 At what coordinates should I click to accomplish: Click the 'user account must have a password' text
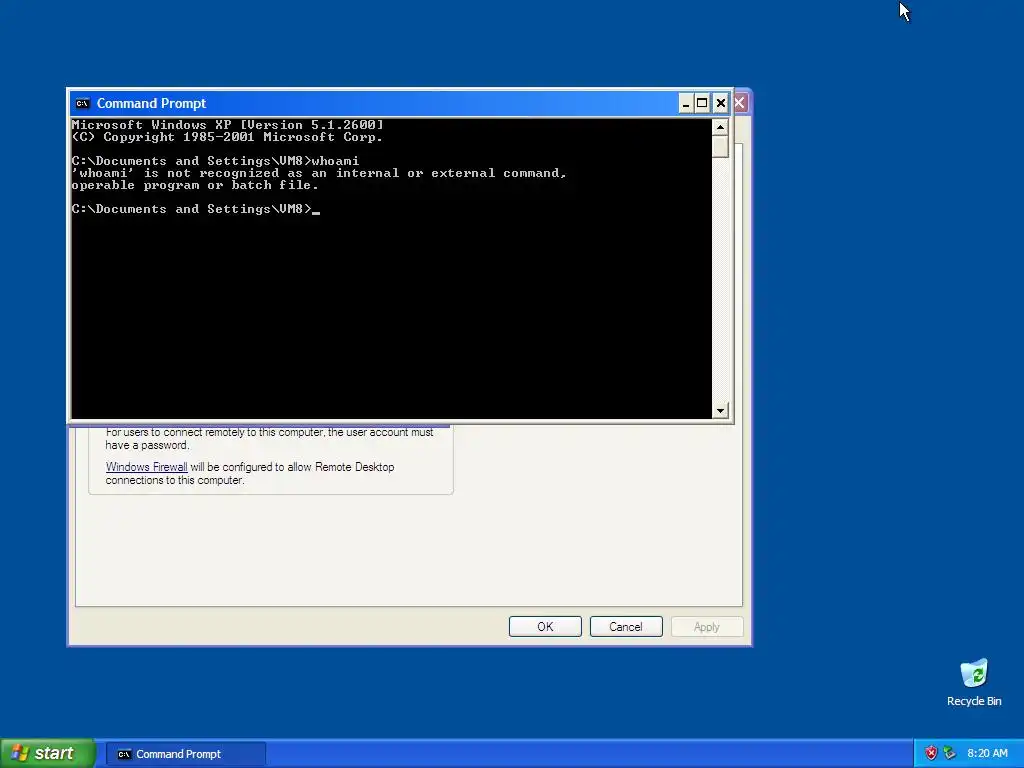[x=270, y=439]
